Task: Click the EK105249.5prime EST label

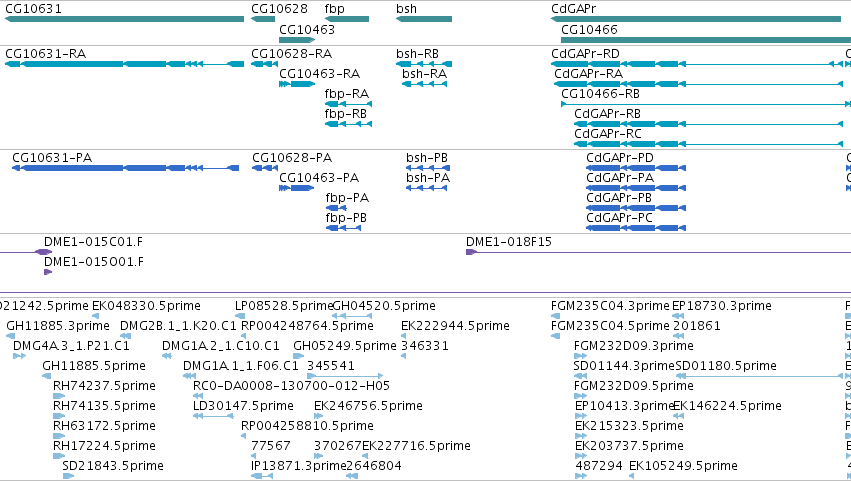Action: (x=683, y=467)
